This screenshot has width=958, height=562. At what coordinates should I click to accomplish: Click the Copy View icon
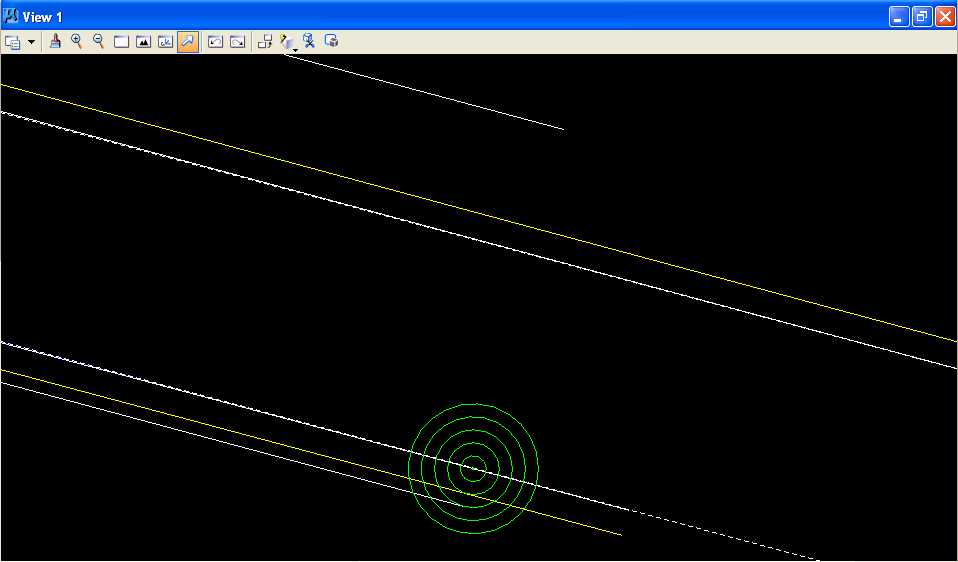[x=265, y=42]
